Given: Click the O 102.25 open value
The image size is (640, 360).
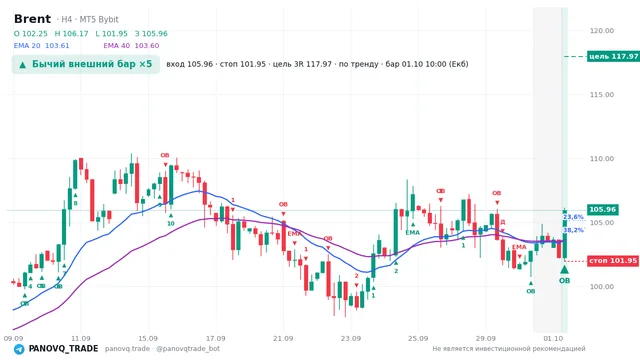Looking at the screenshot, I should 31,34.
